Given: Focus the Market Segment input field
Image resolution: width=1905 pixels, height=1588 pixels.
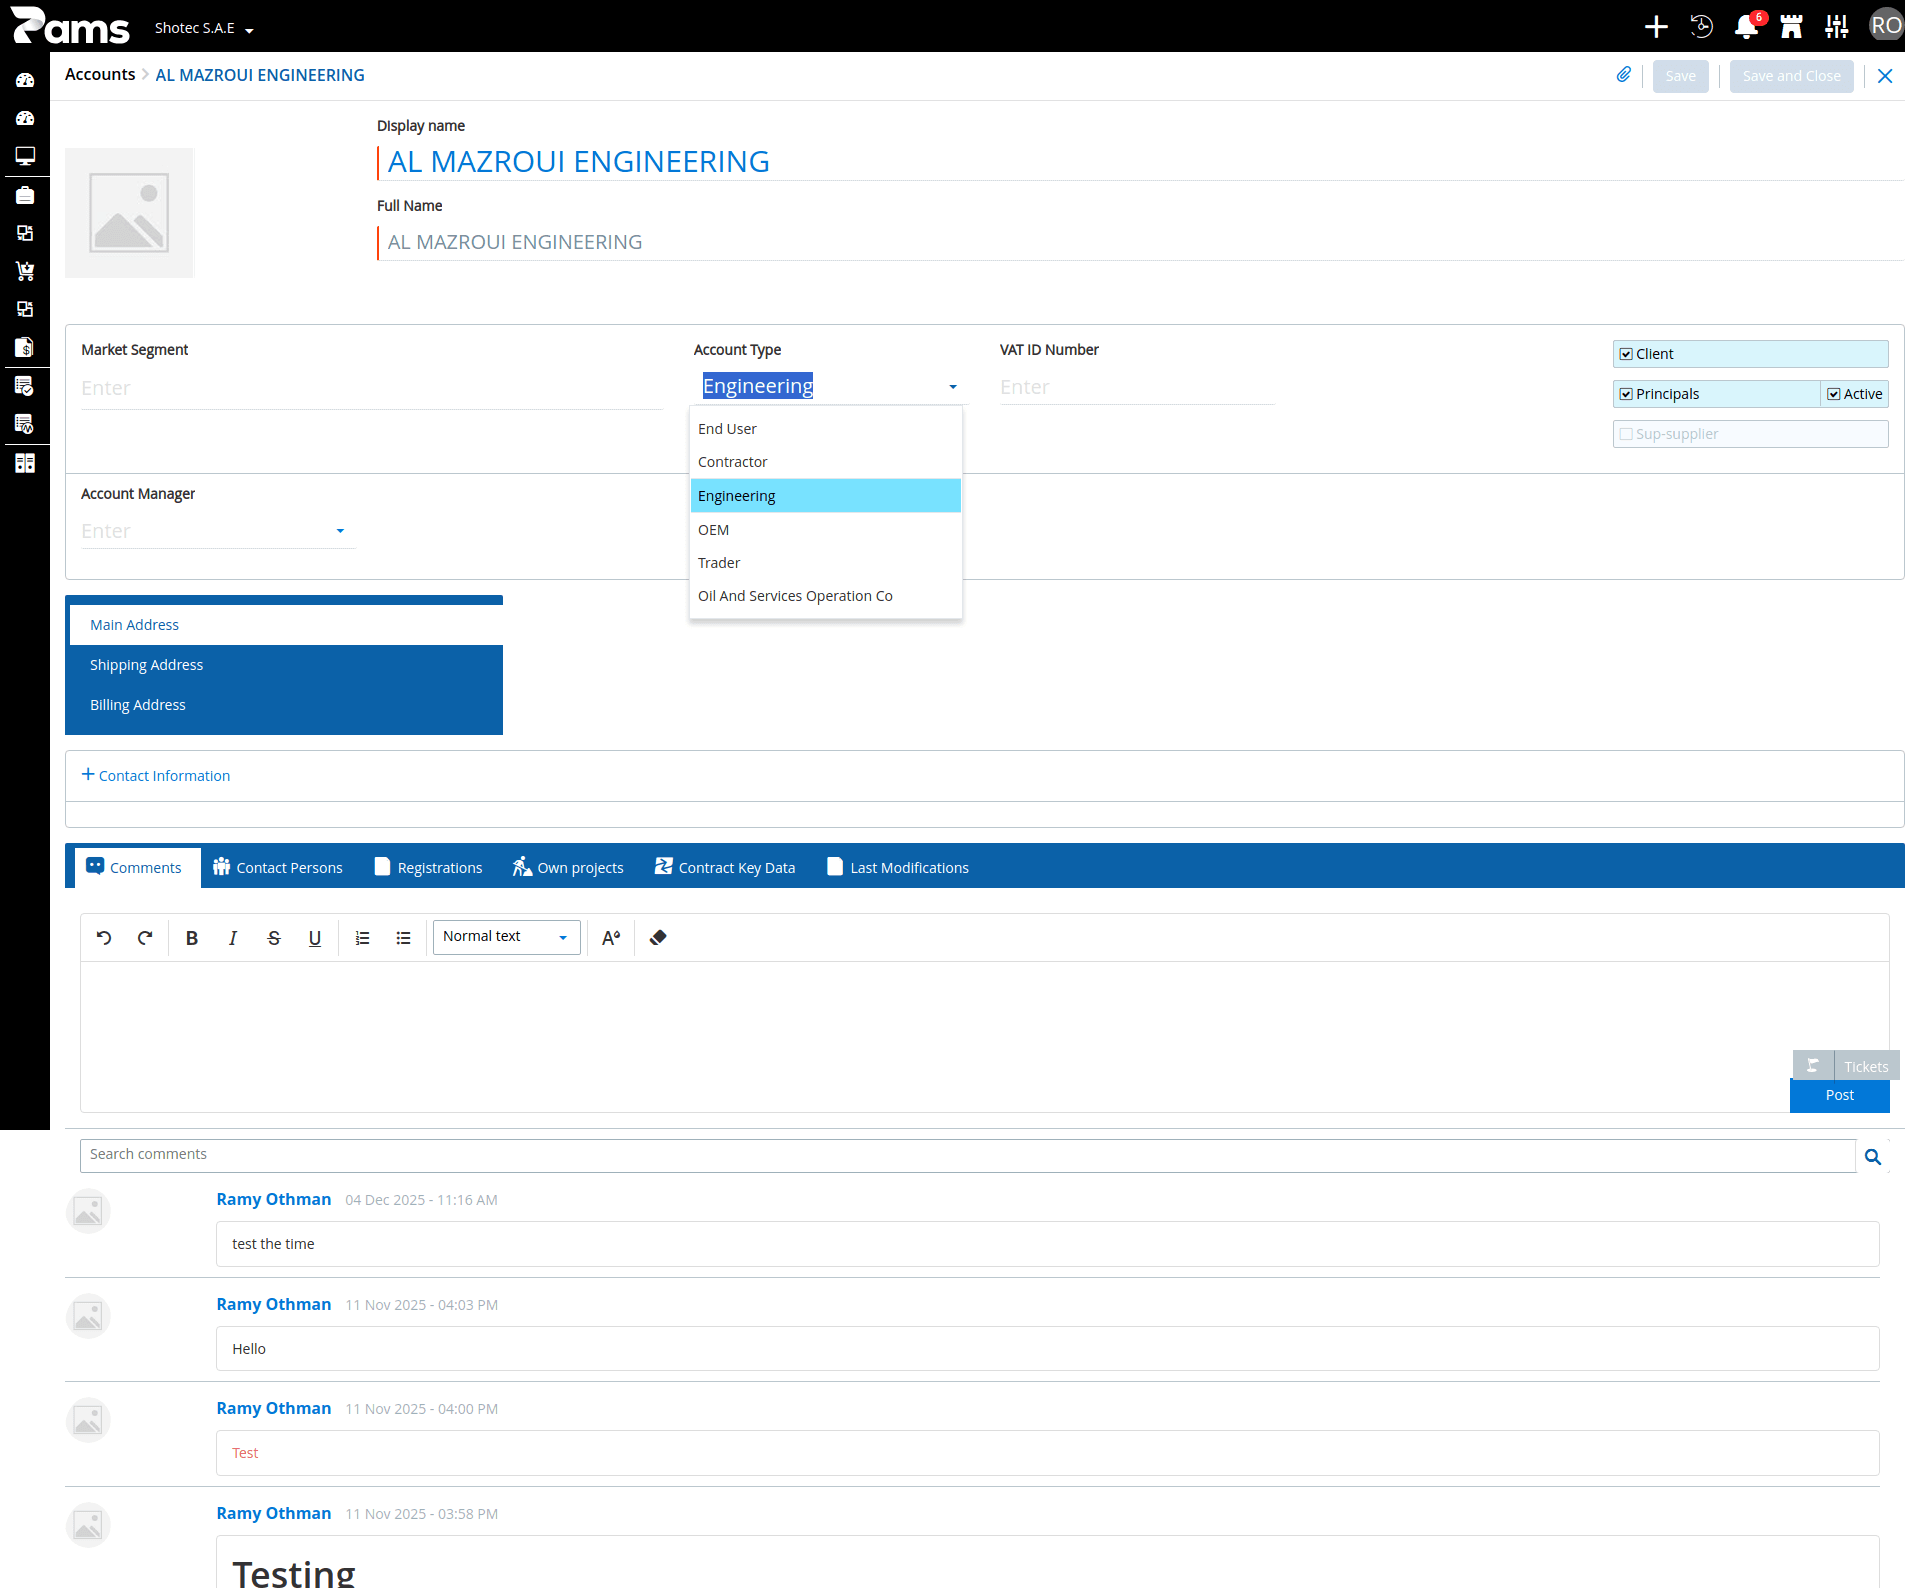Looking at the screenshot, I should (371, 388).
